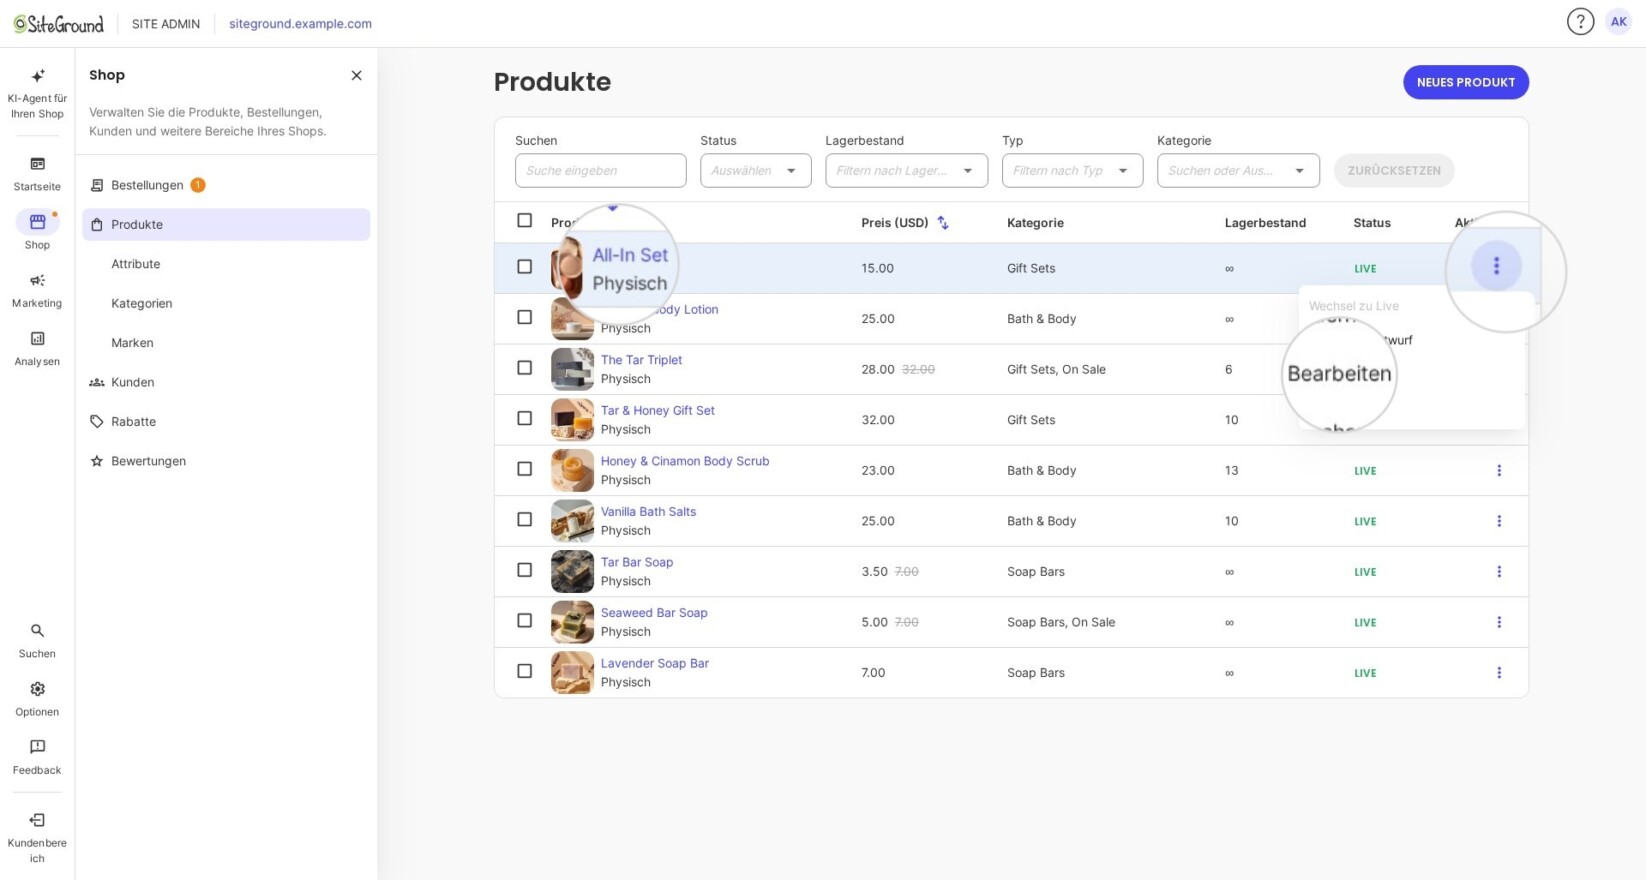Open siteground.example.com link
1646x880 pixels.
[300, 24]
